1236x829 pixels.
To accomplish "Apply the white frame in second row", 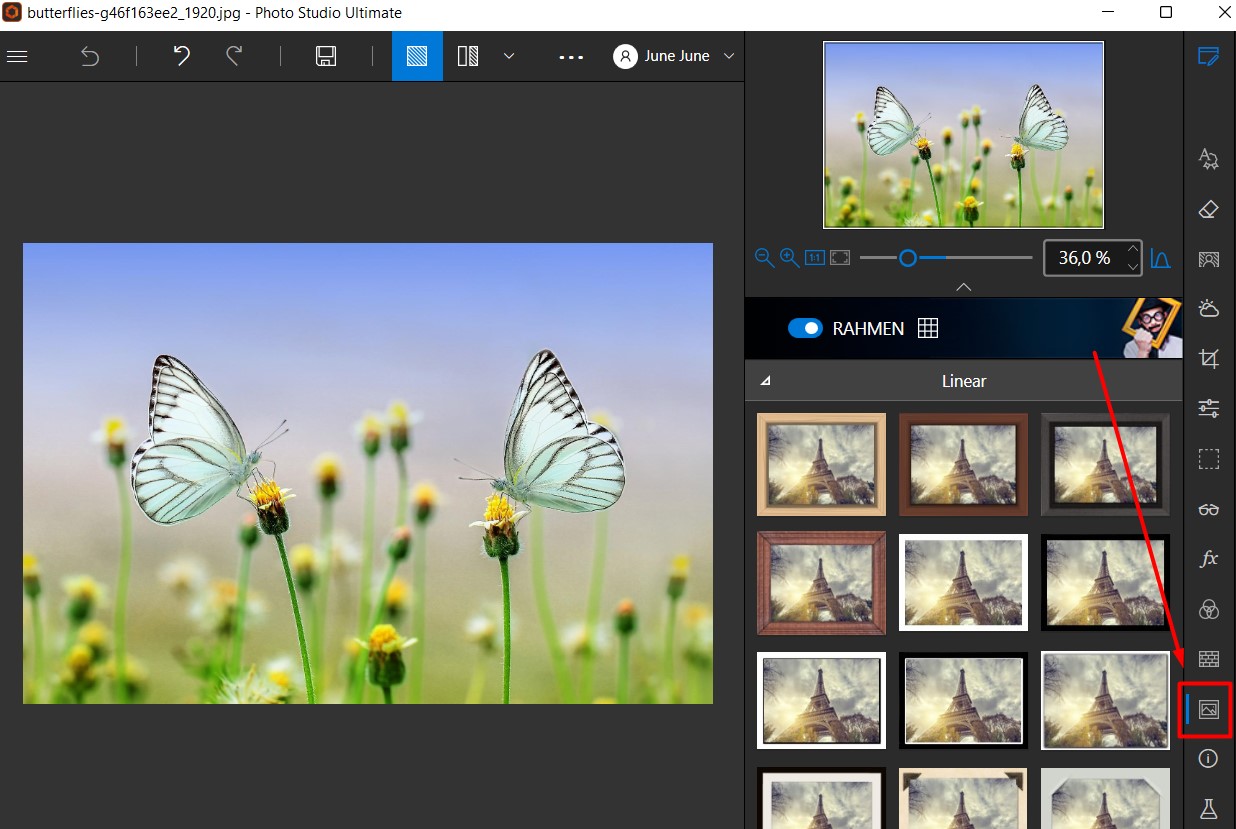I will click(963, 583).
